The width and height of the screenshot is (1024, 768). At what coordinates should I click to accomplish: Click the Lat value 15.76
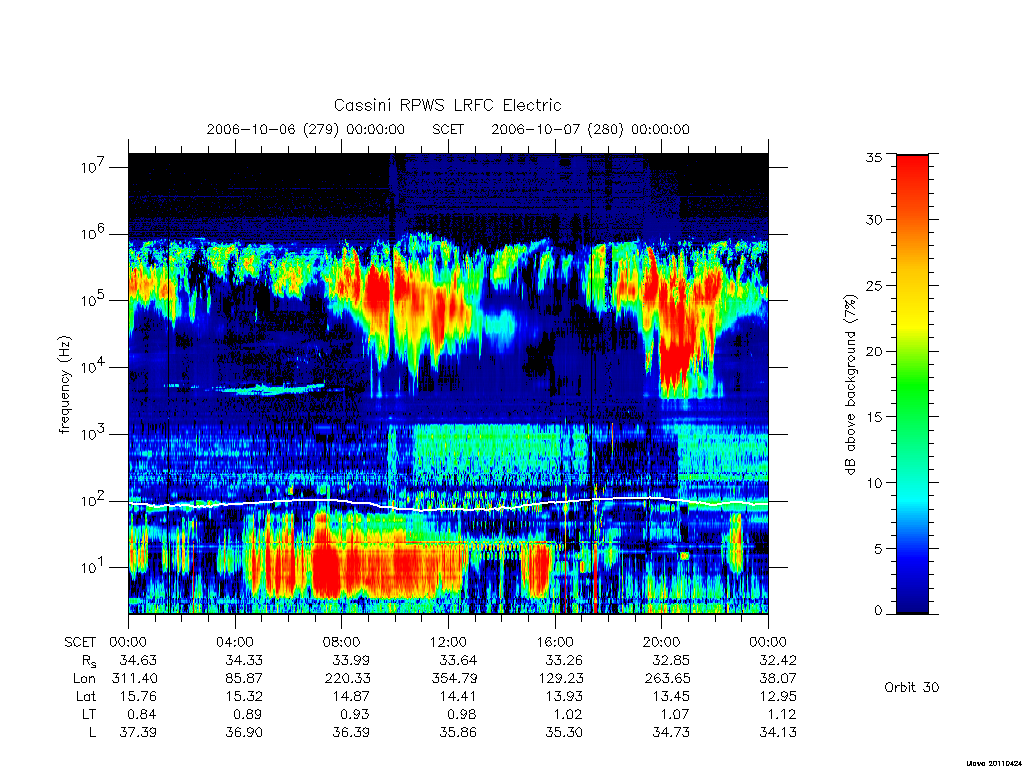tap(138, 696)
